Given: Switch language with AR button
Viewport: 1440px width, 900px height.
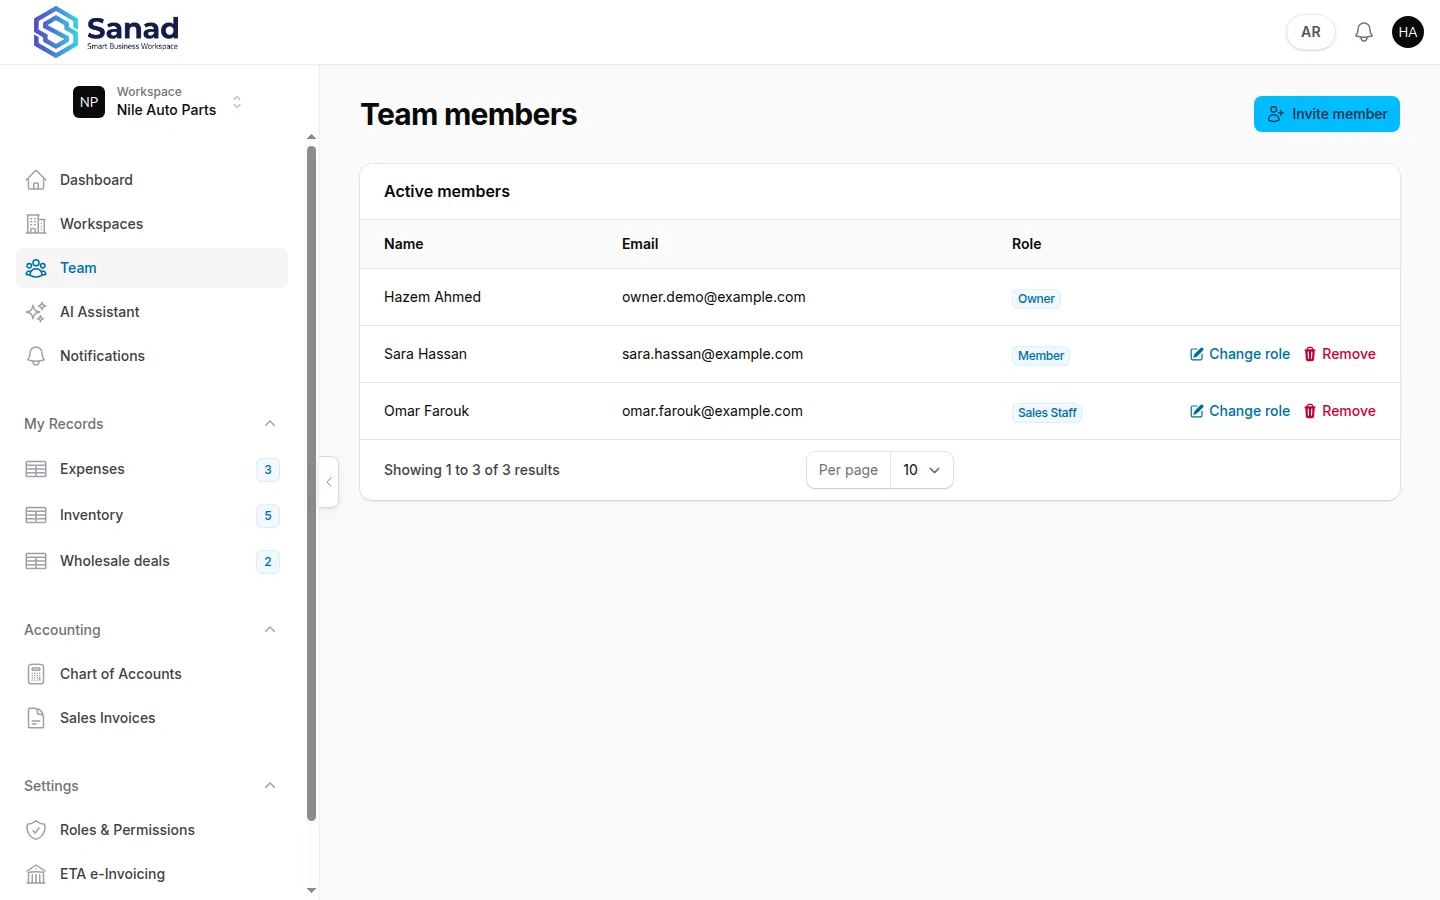Looking at the screenshot, I should click(x=1311, y=32).
